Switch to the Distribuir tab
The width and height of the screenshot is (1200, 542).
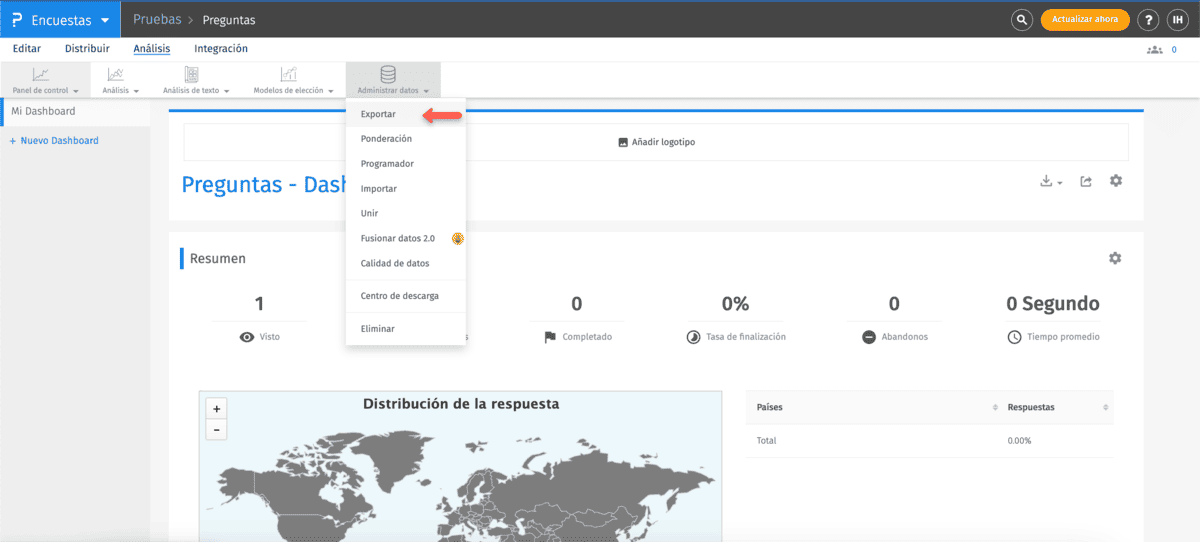point(87,48)
